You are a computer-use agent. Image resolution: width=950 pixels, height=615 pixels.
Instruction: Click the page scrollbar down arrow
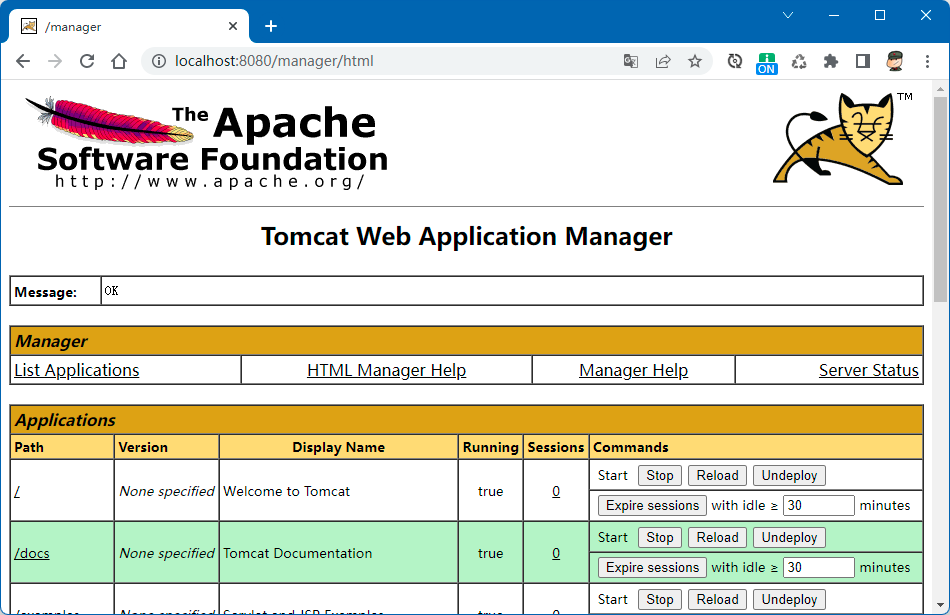pos(940,605)
